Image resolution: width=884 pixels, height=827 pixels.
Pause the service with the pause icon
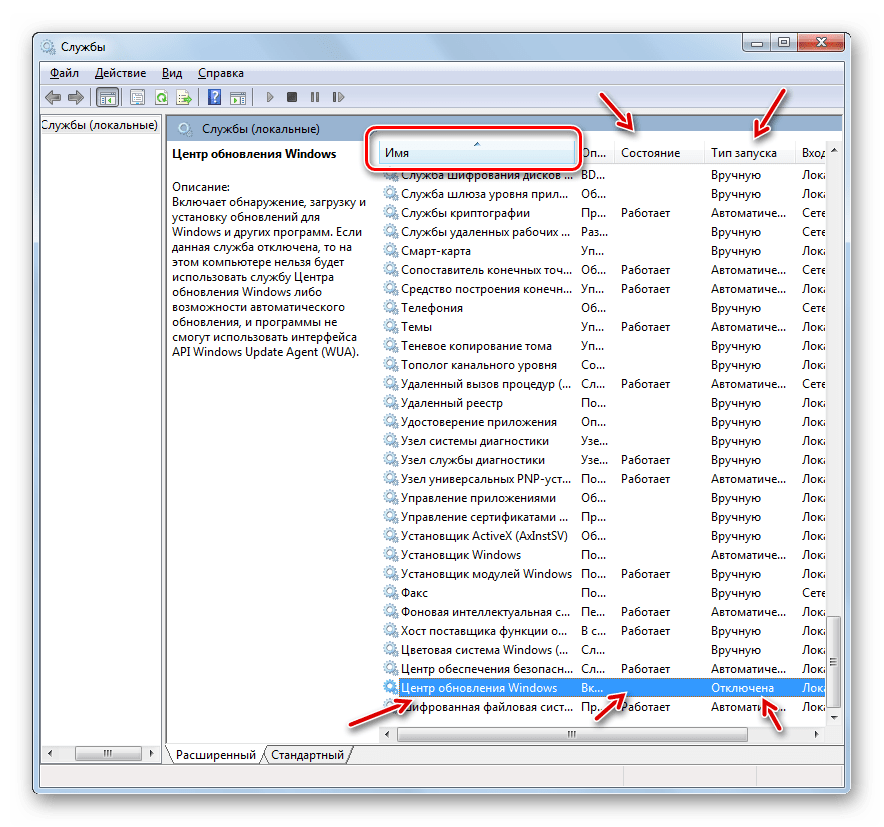(315, 98)
